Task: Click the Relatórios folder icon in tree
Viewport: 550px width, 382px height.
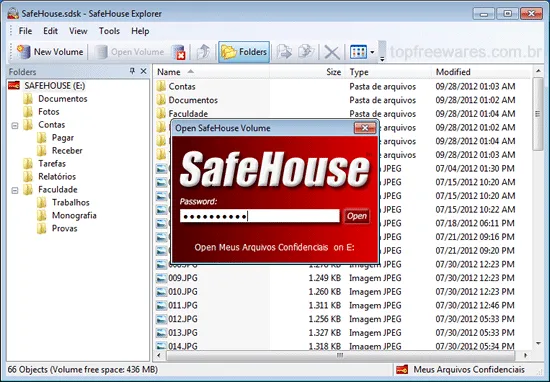Action: coord(28,176)
